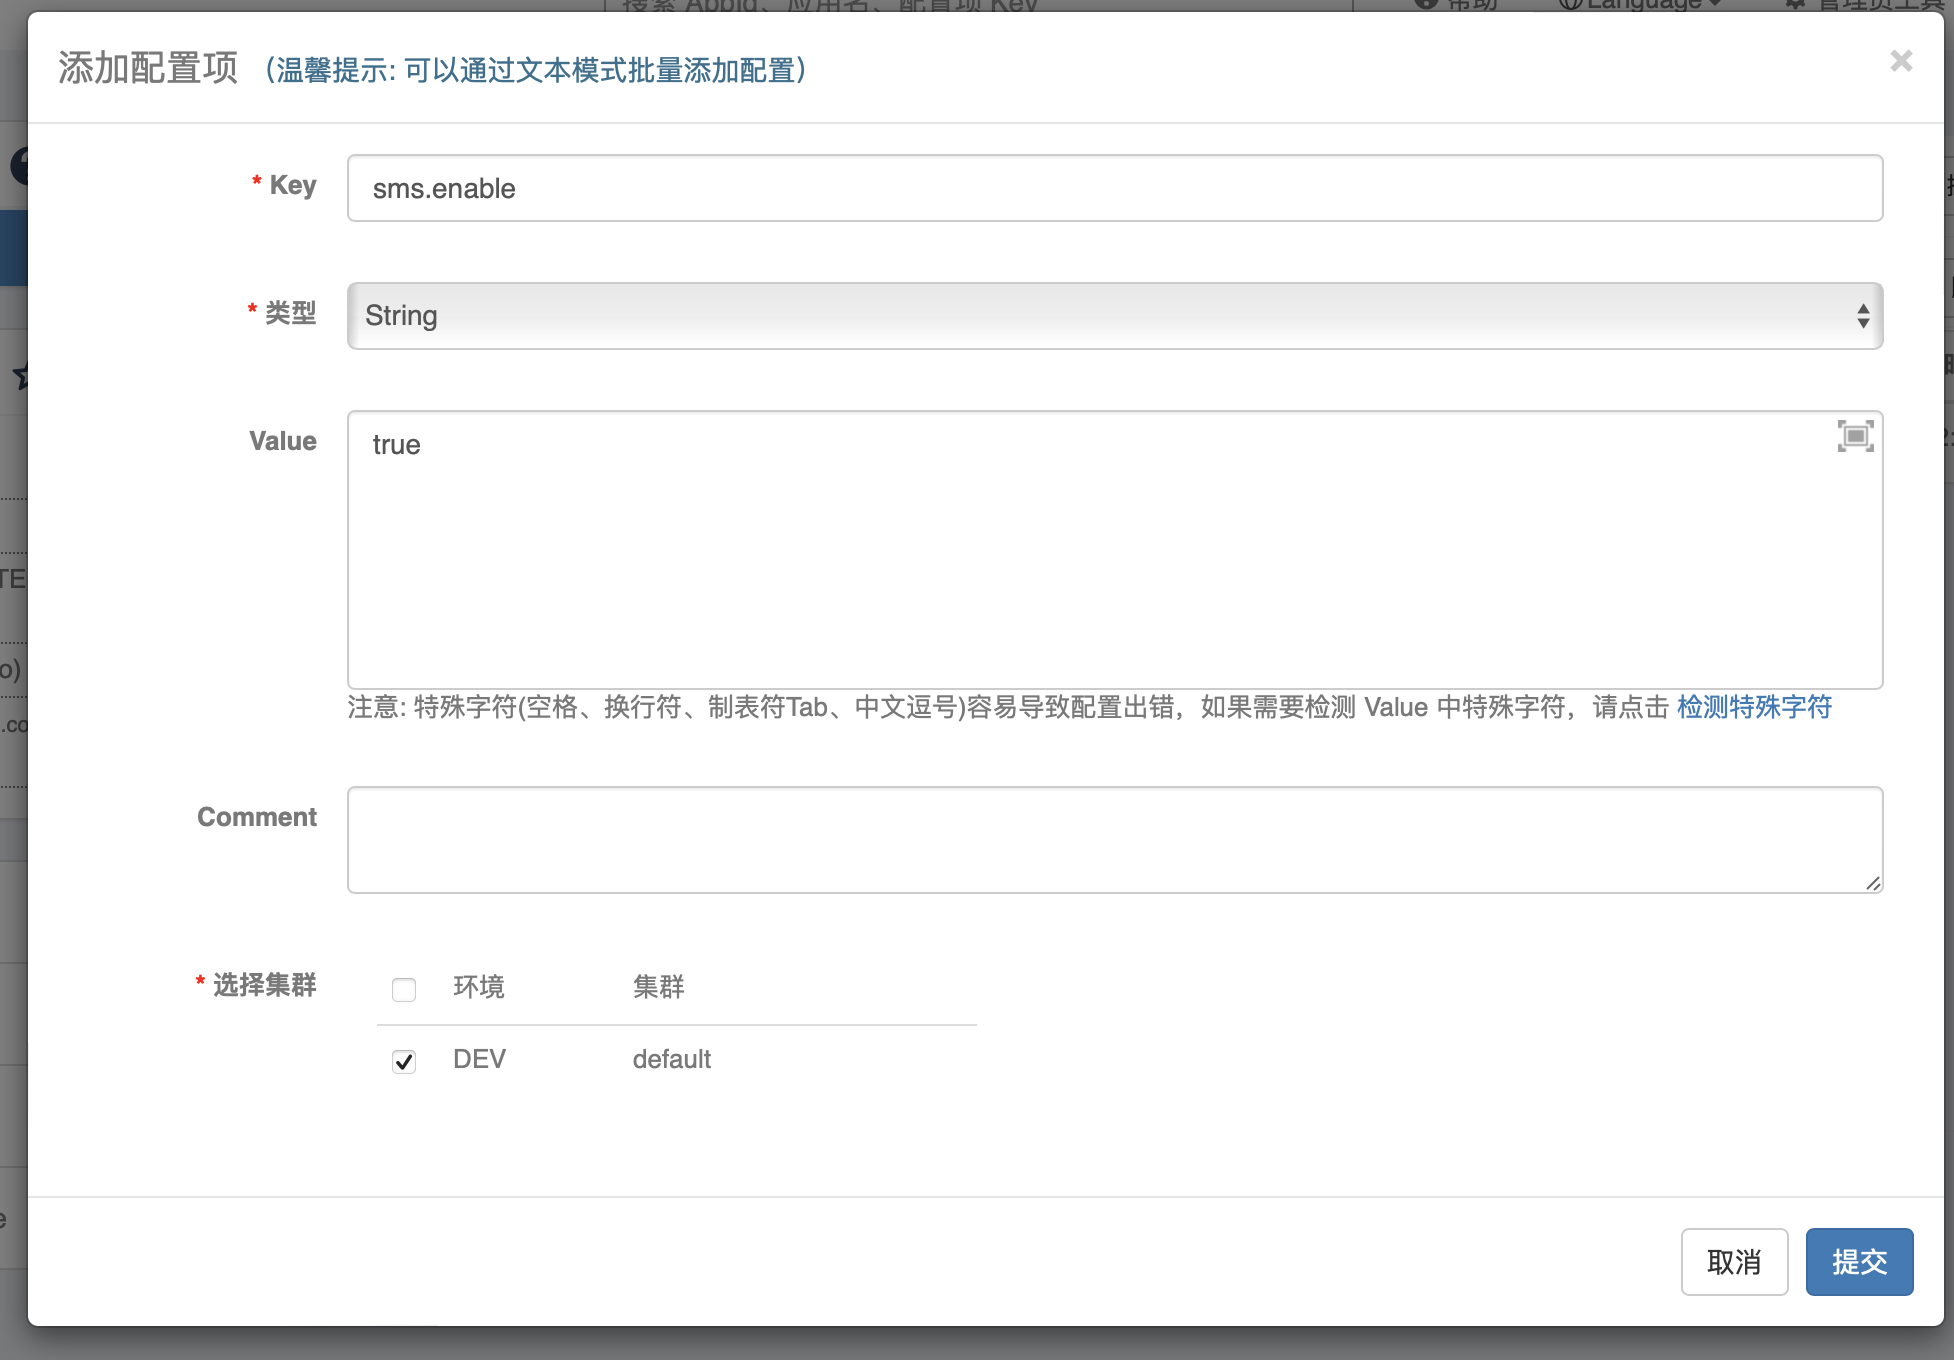Click the 提交 submit button
Screen dimensions: 1954x1360
pos(1859,1262)
